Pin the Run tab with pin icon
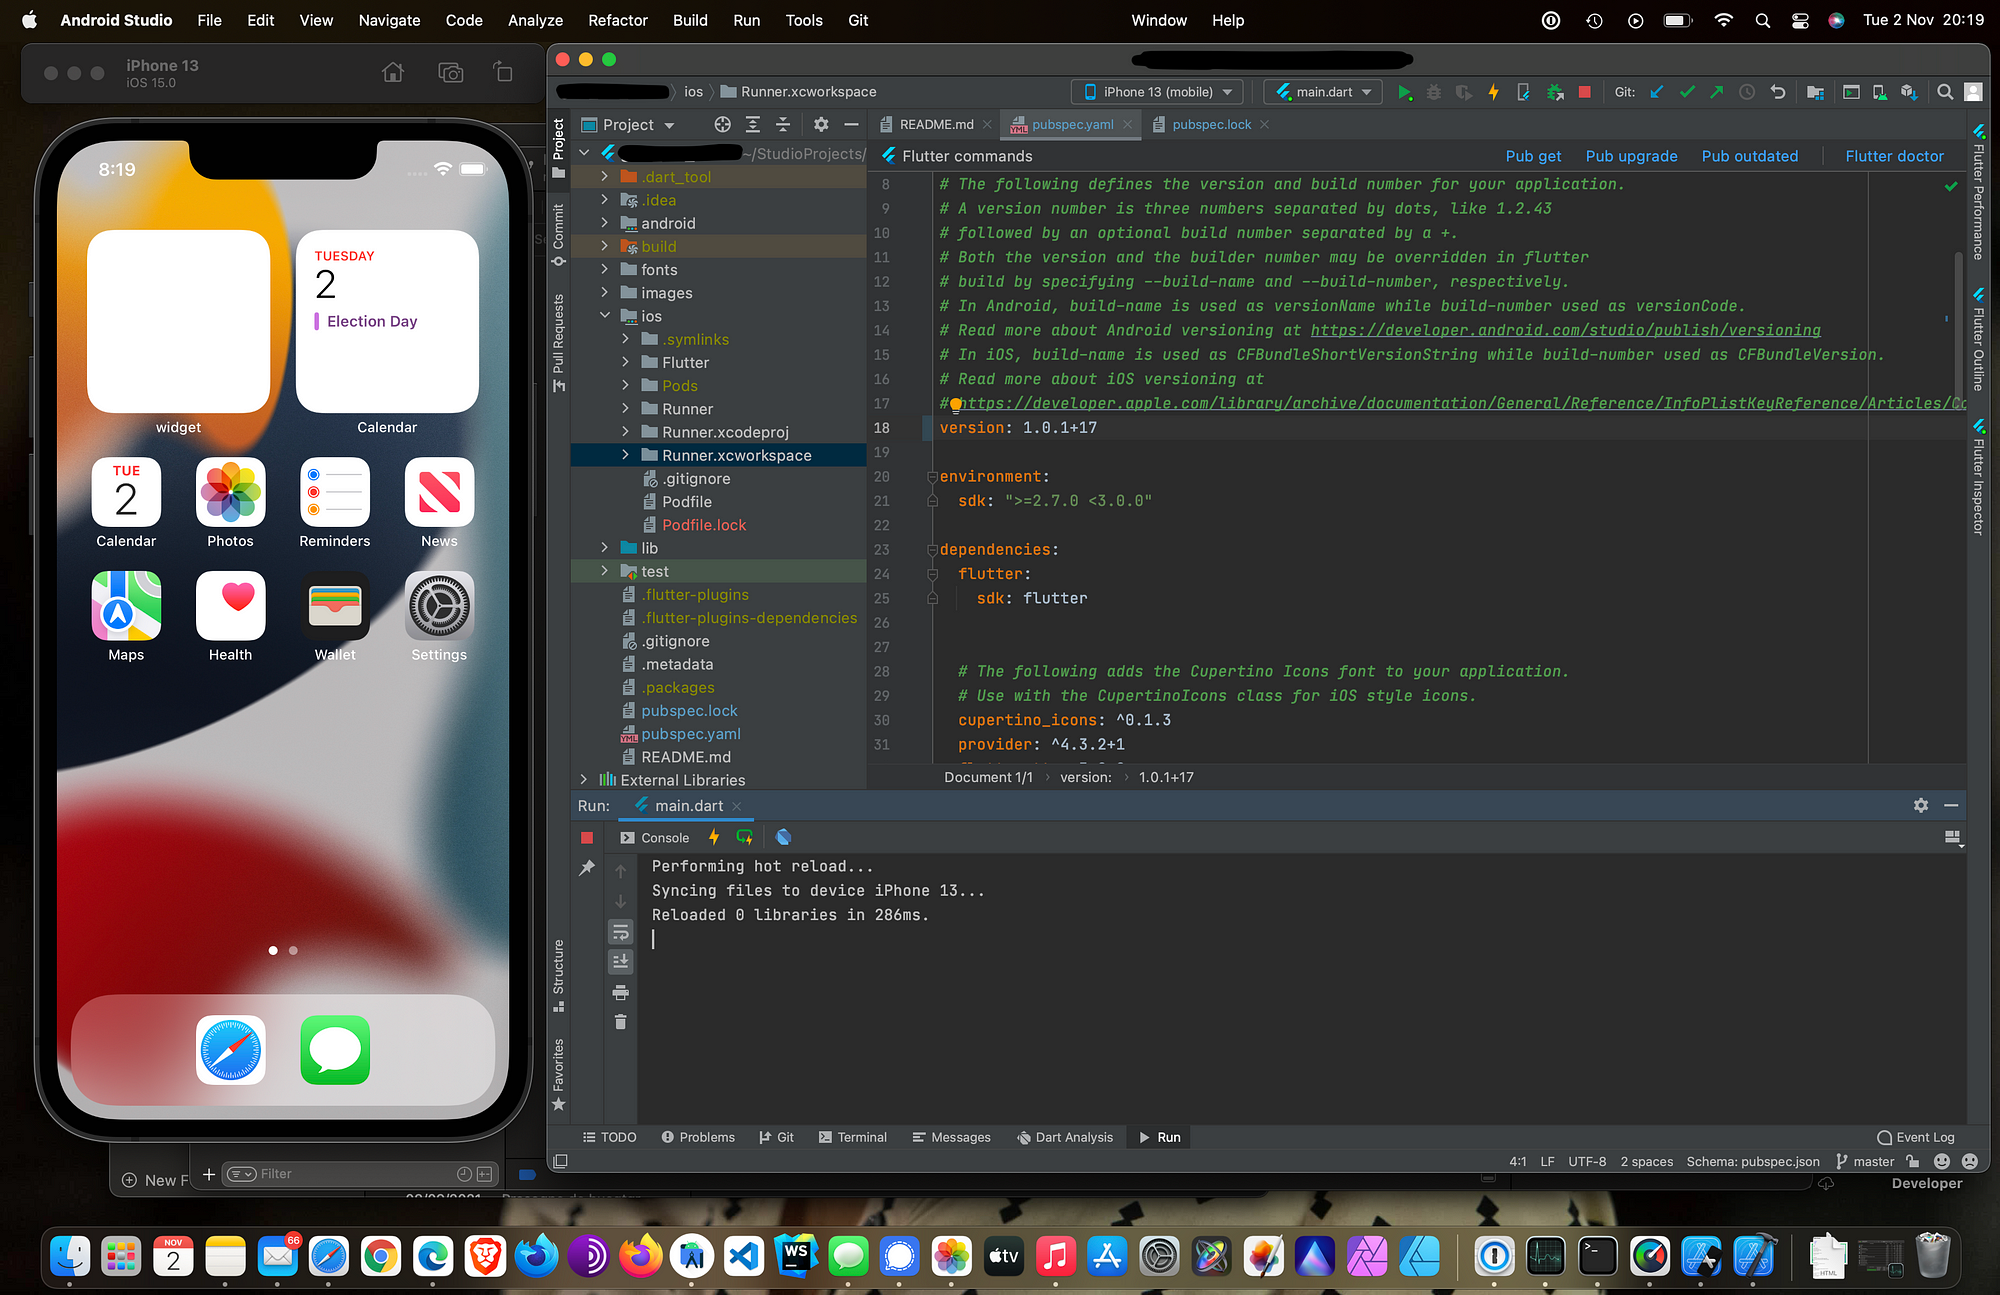This screenshot has height=1295, width=2000. click(587, 868)
